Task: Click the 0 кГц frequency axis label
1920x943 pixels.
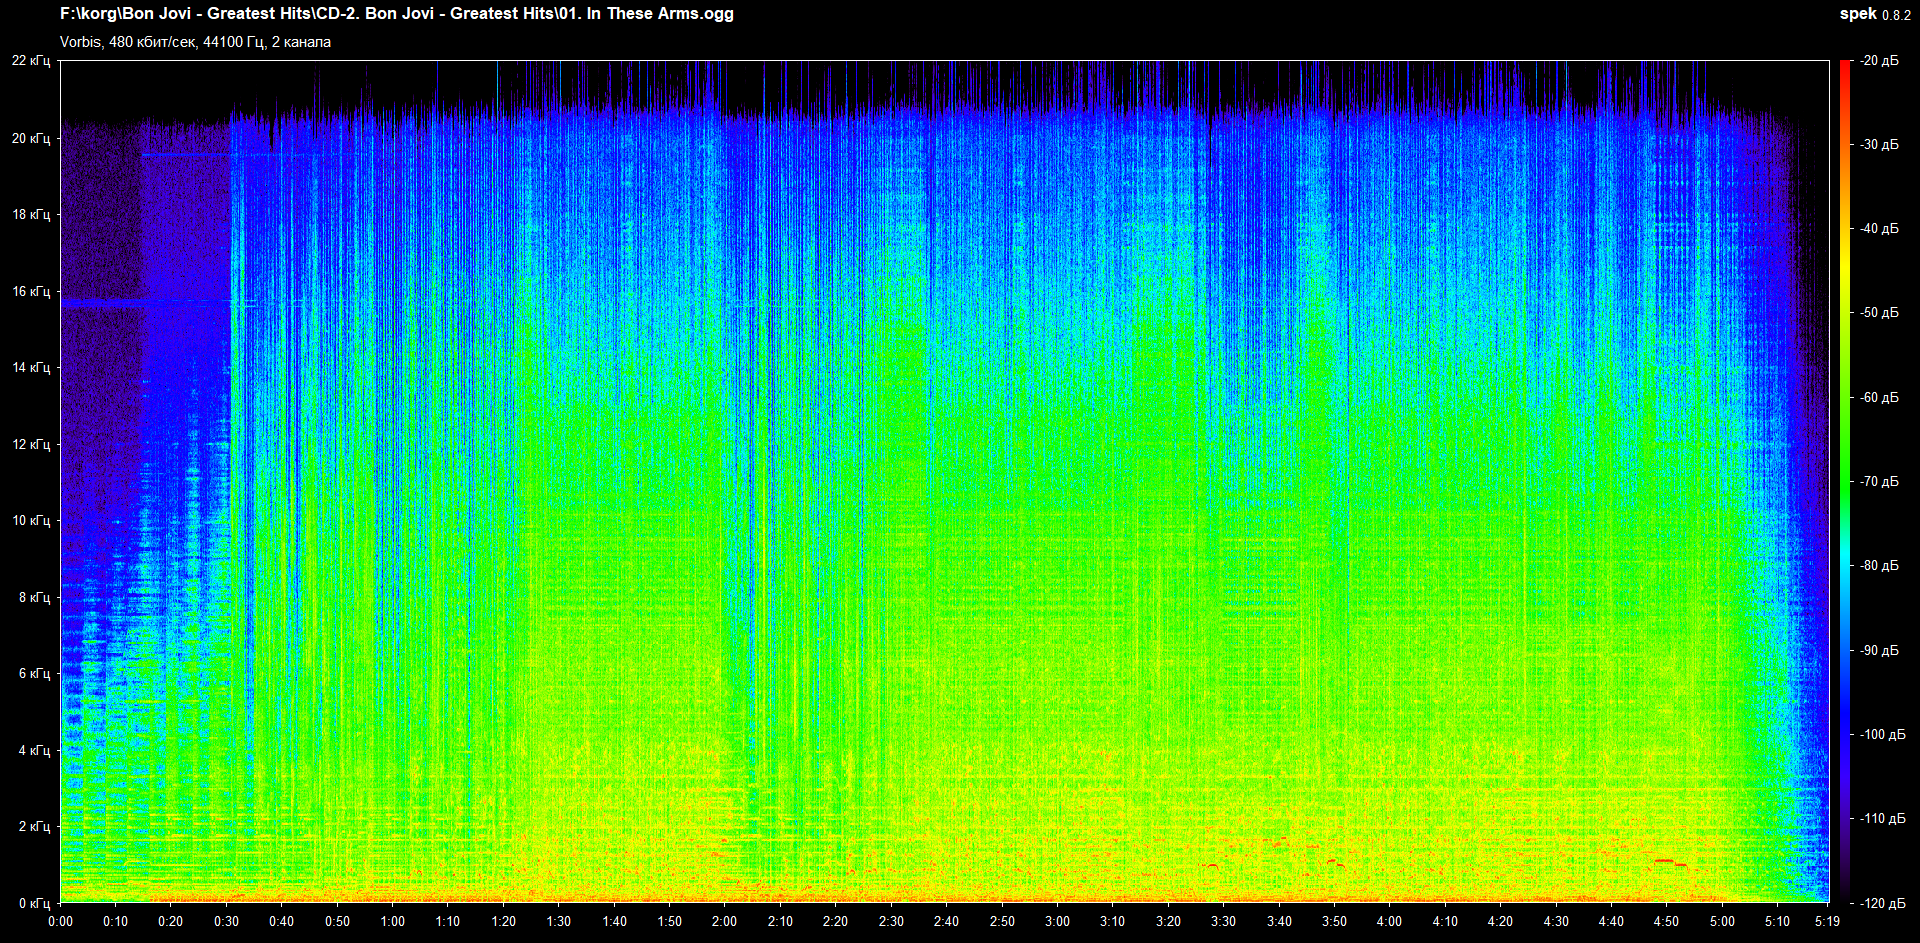Action: (x=34, y=903)
